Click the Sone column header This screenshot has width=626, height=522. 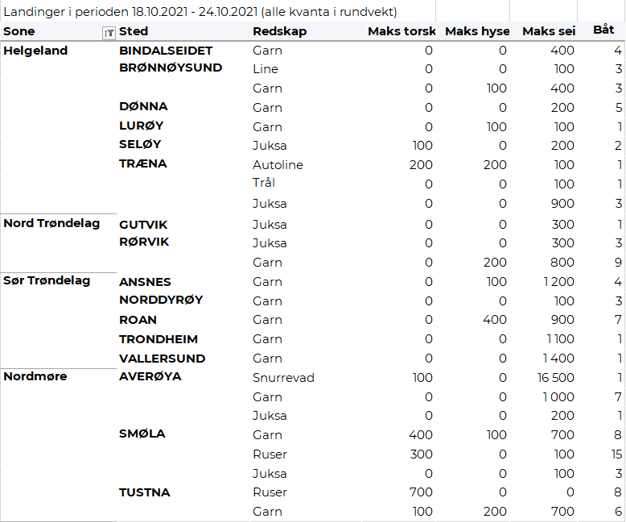click(x=20, y=32)
